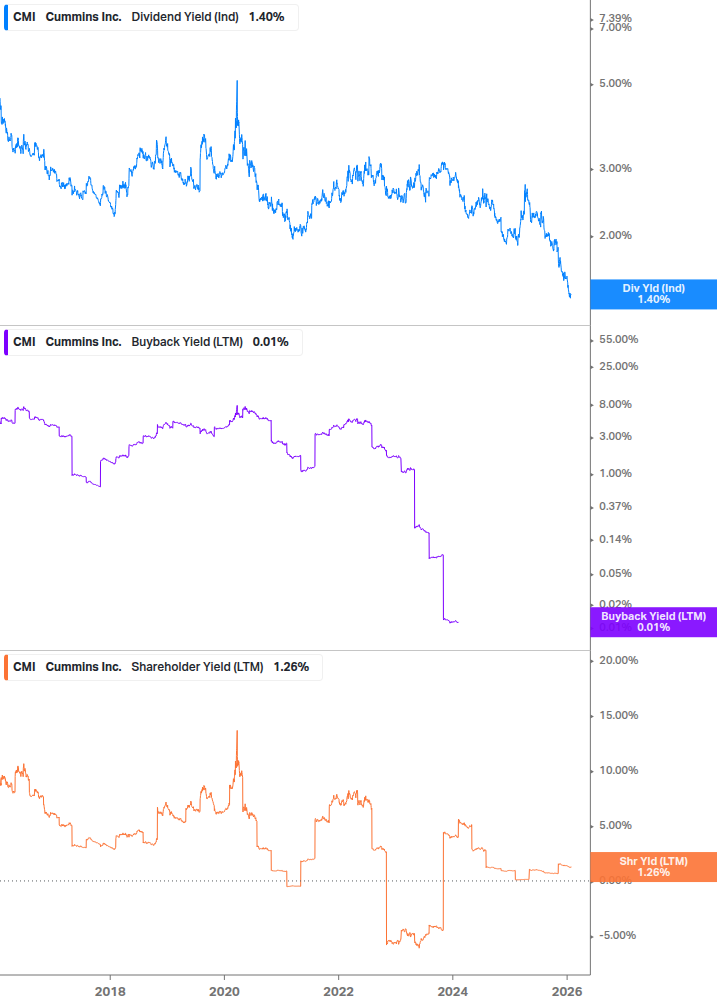The height and width of the screenshot is (1005, 717).
Task: Click the purple color bar in Buyback Yield legend
Action: point(6,342)
